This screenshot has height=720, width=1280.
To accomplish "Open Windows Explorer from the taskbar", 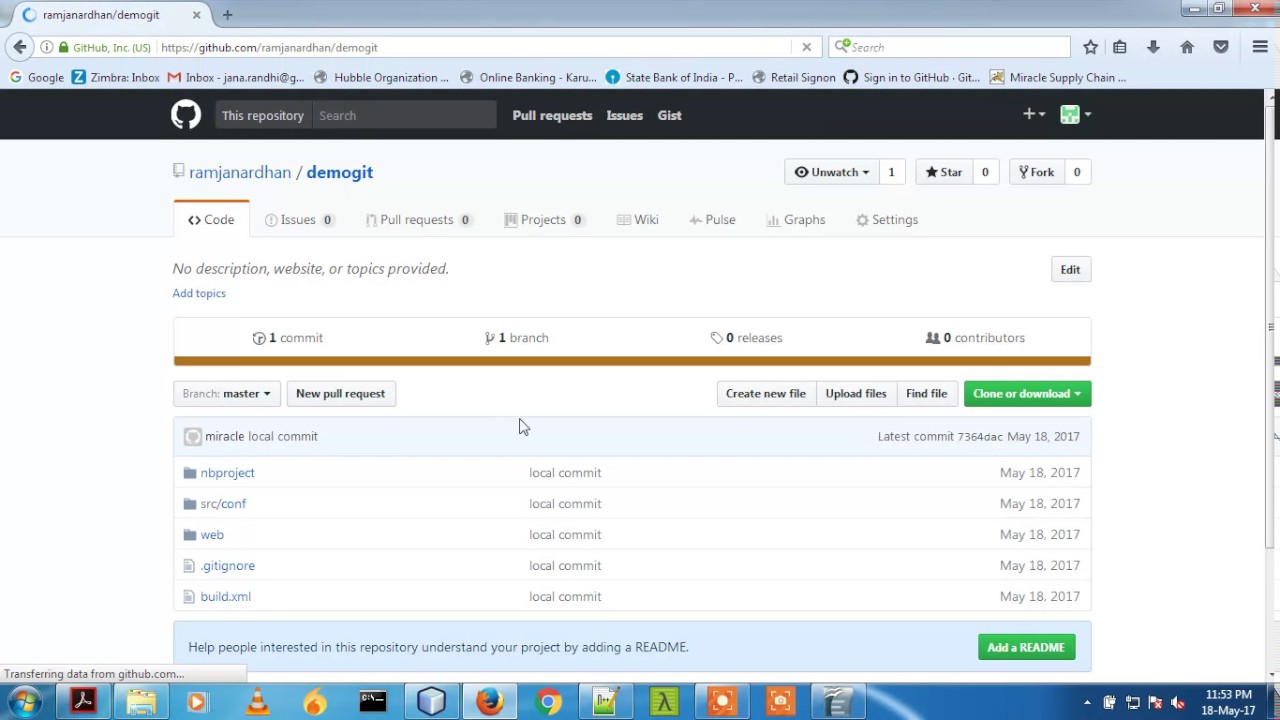I will tap(141, 702).
